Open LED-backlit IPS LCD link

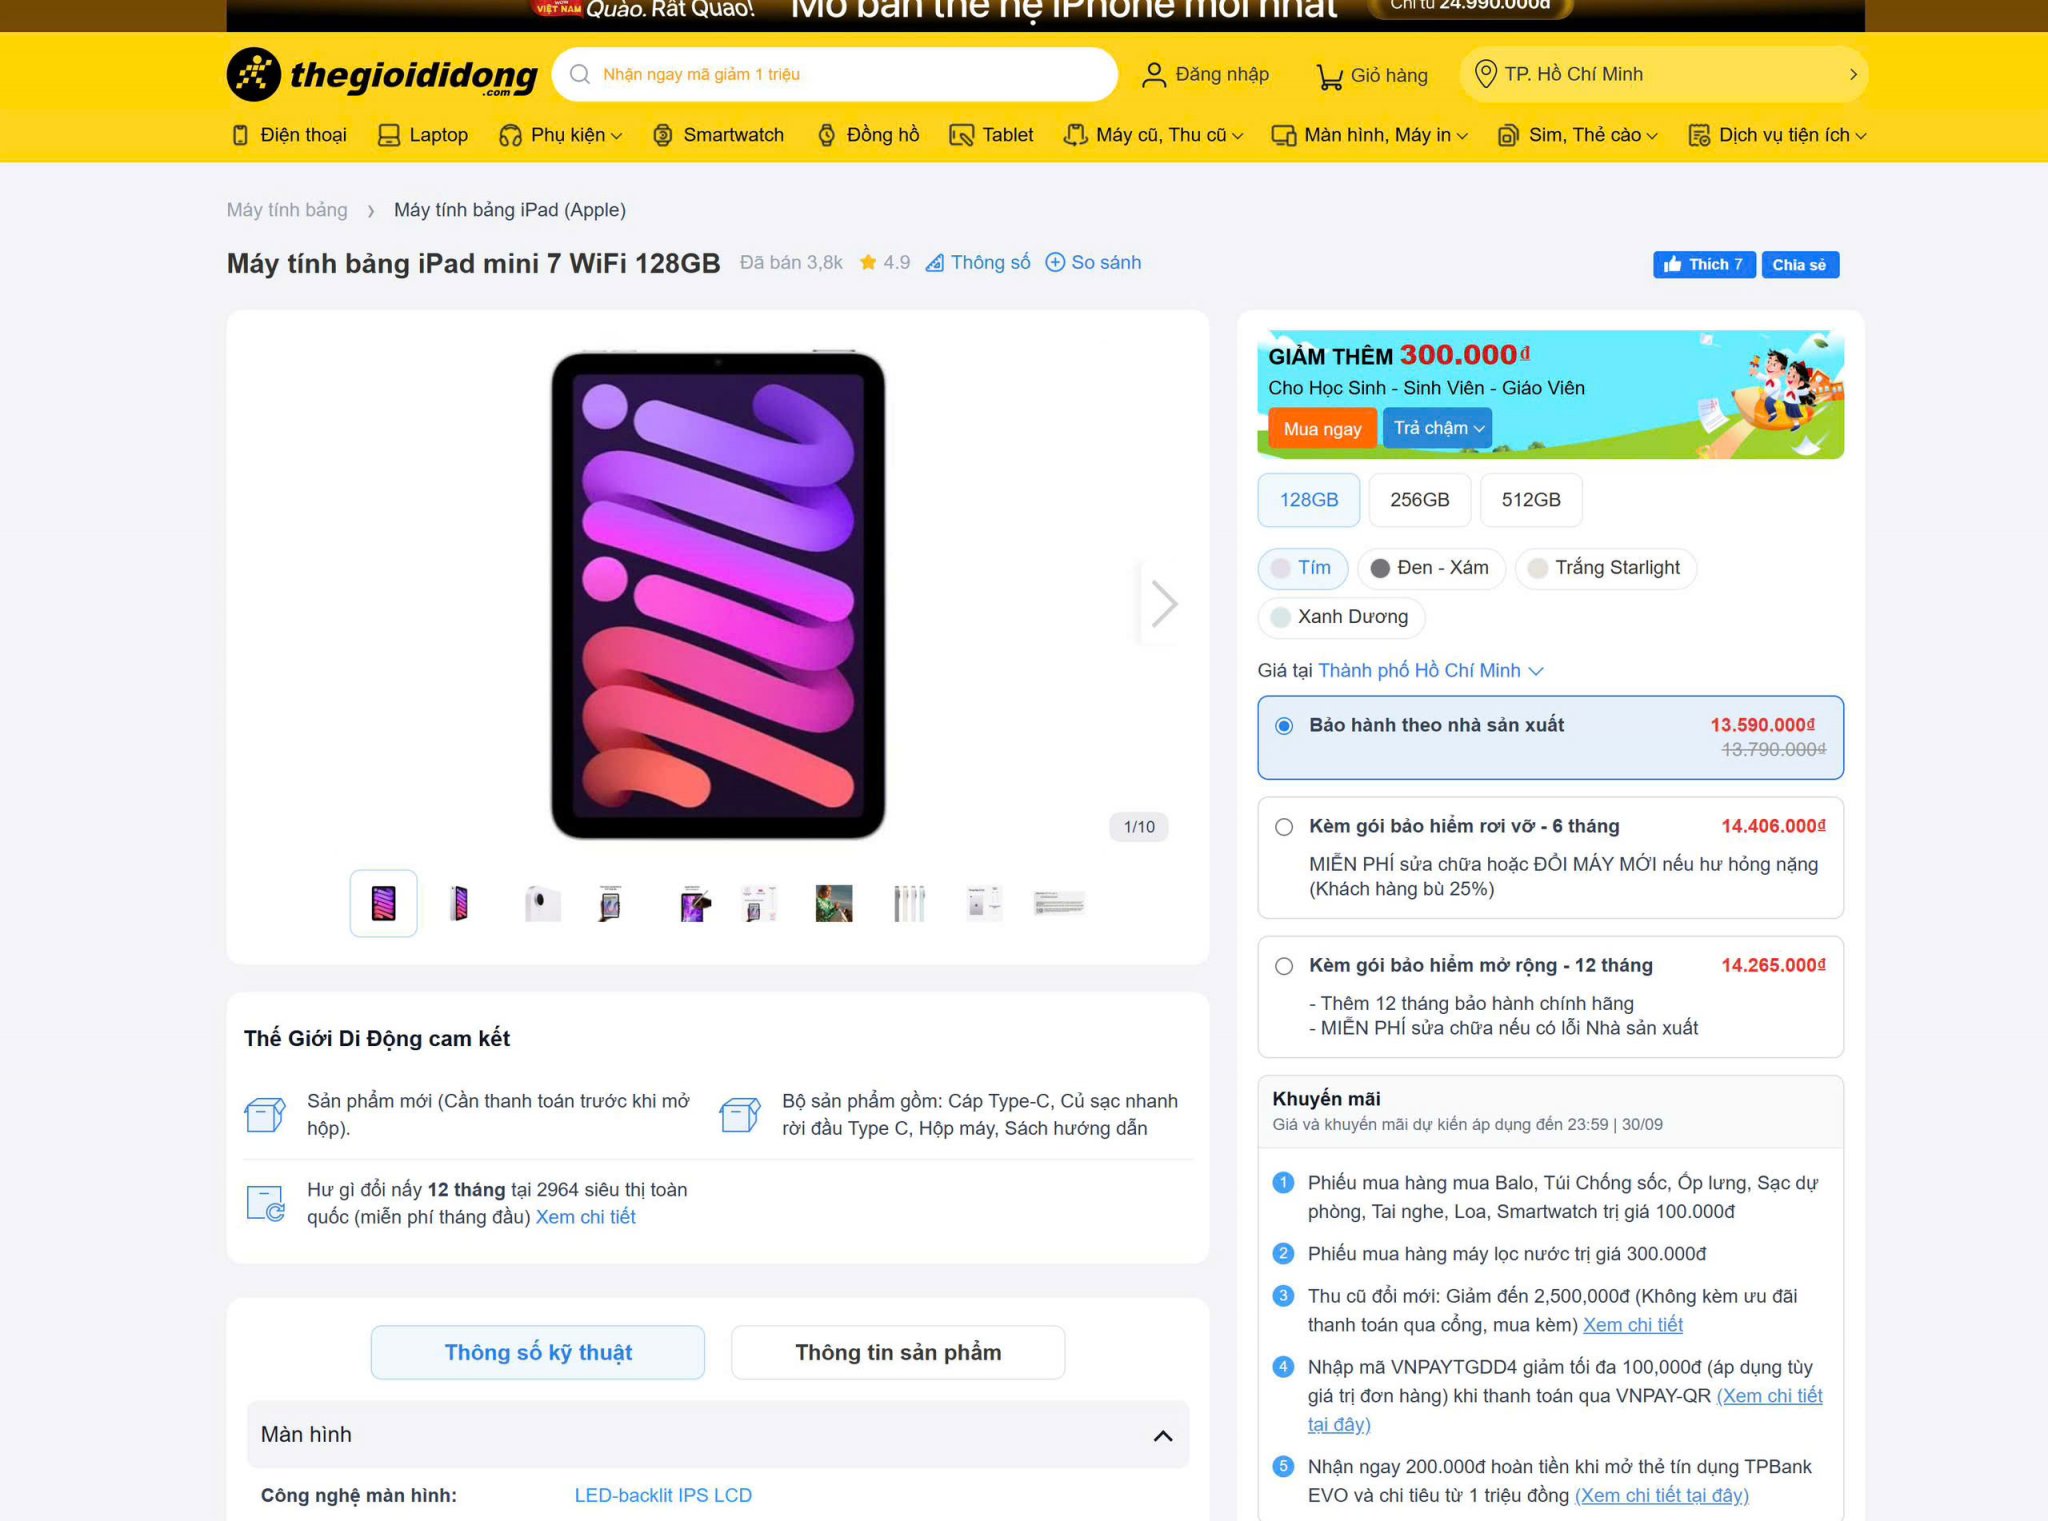pyautogui.click(x=663, y=1496)
